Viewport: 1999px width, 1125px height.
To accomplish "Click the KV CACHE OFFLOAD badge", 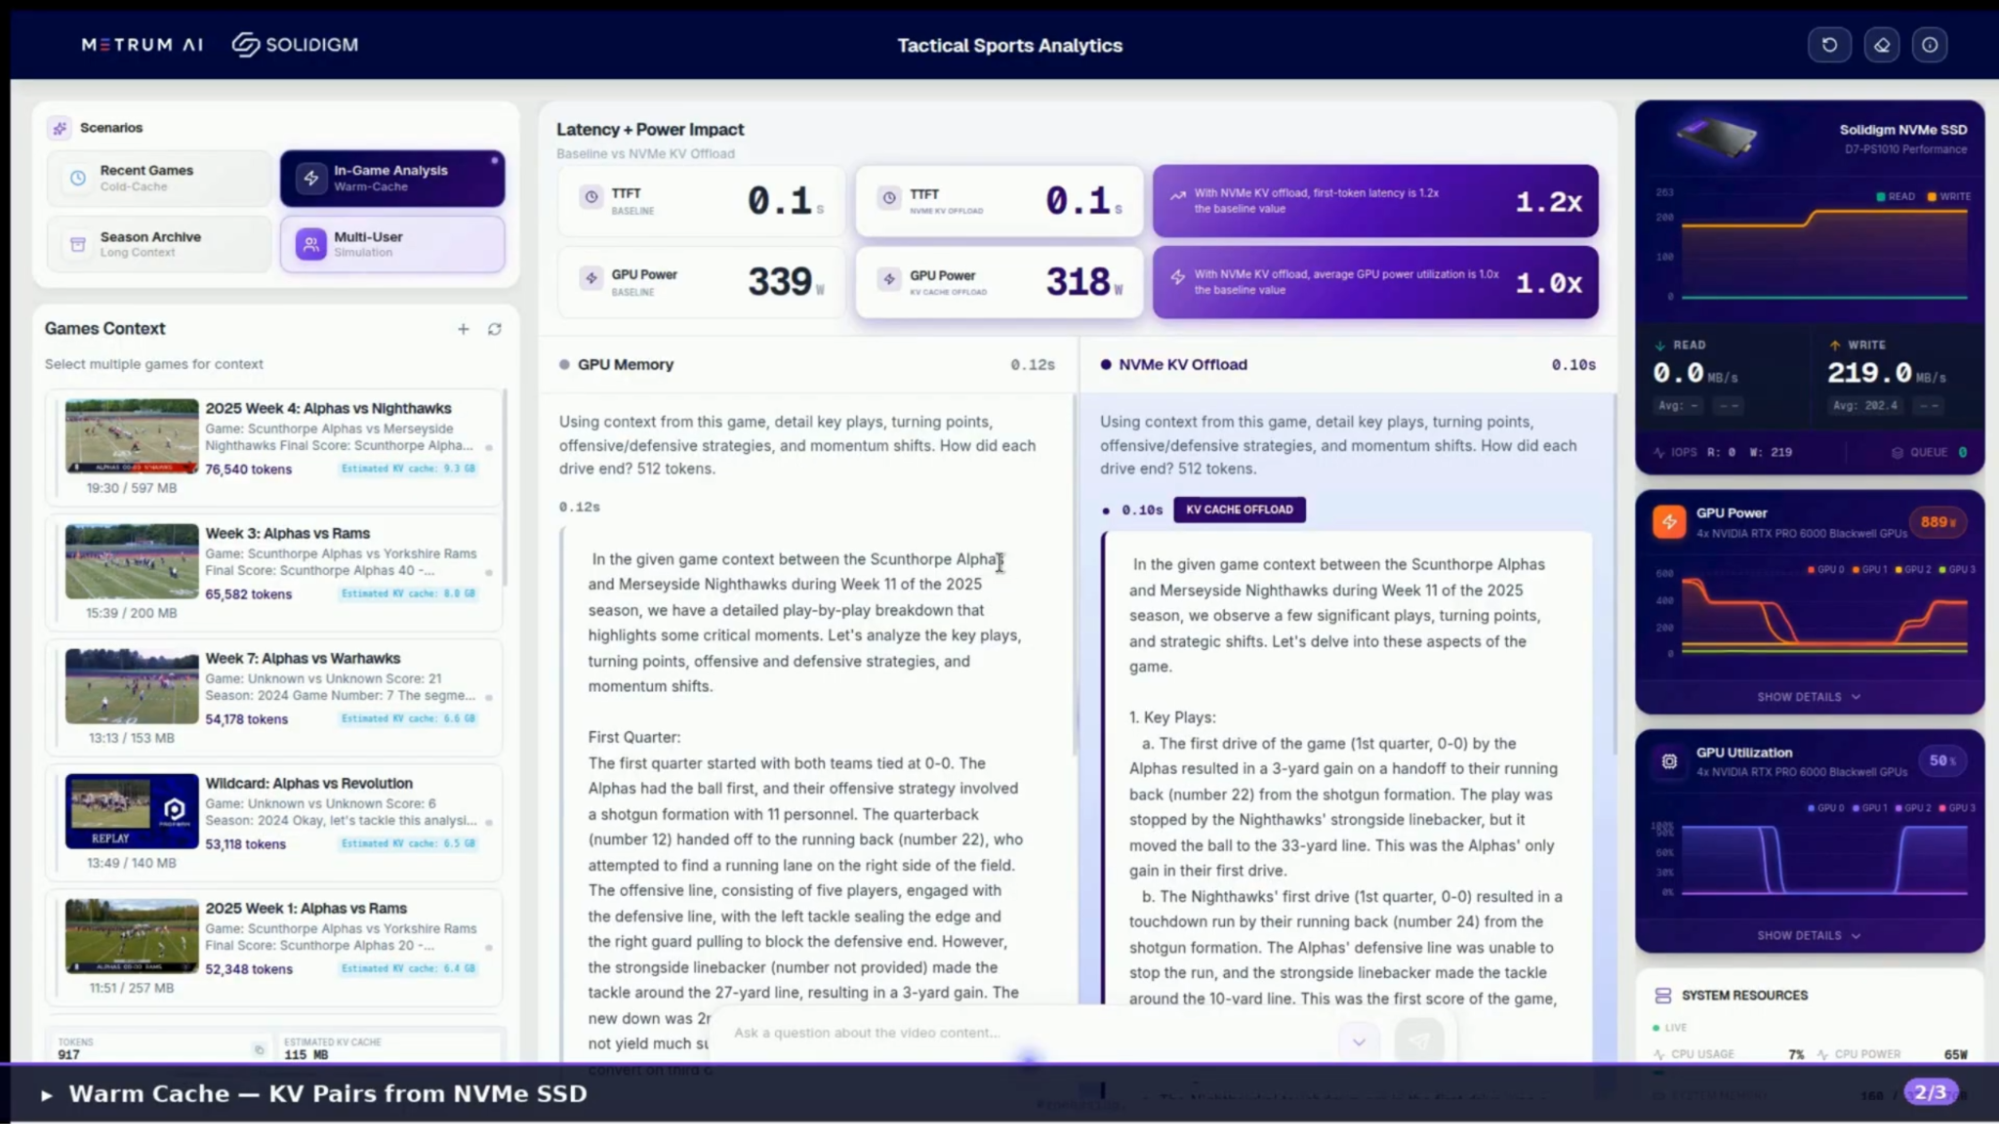I will tap(1239, 509).
